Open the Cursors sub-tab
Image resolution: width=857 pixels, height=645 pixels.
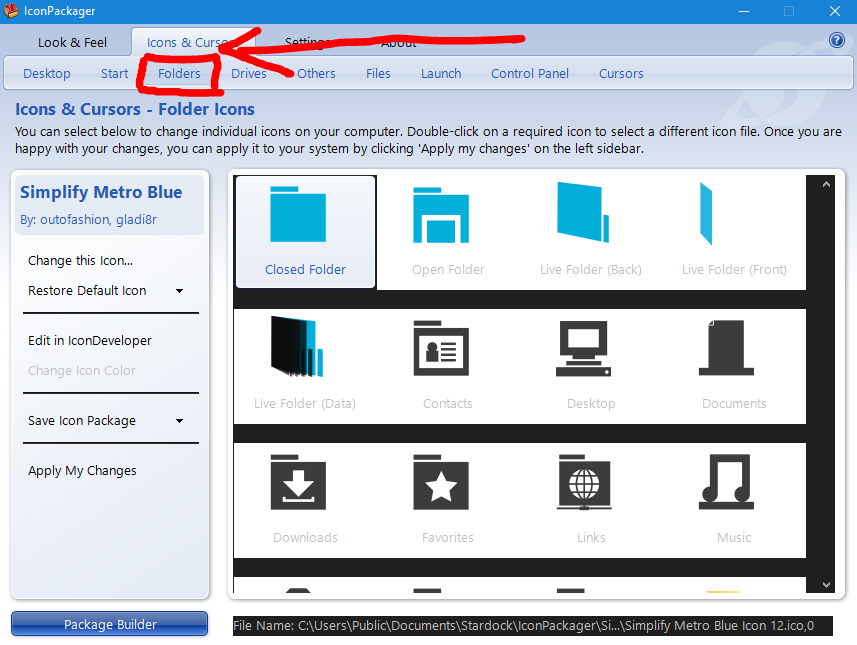coord(621,73)
